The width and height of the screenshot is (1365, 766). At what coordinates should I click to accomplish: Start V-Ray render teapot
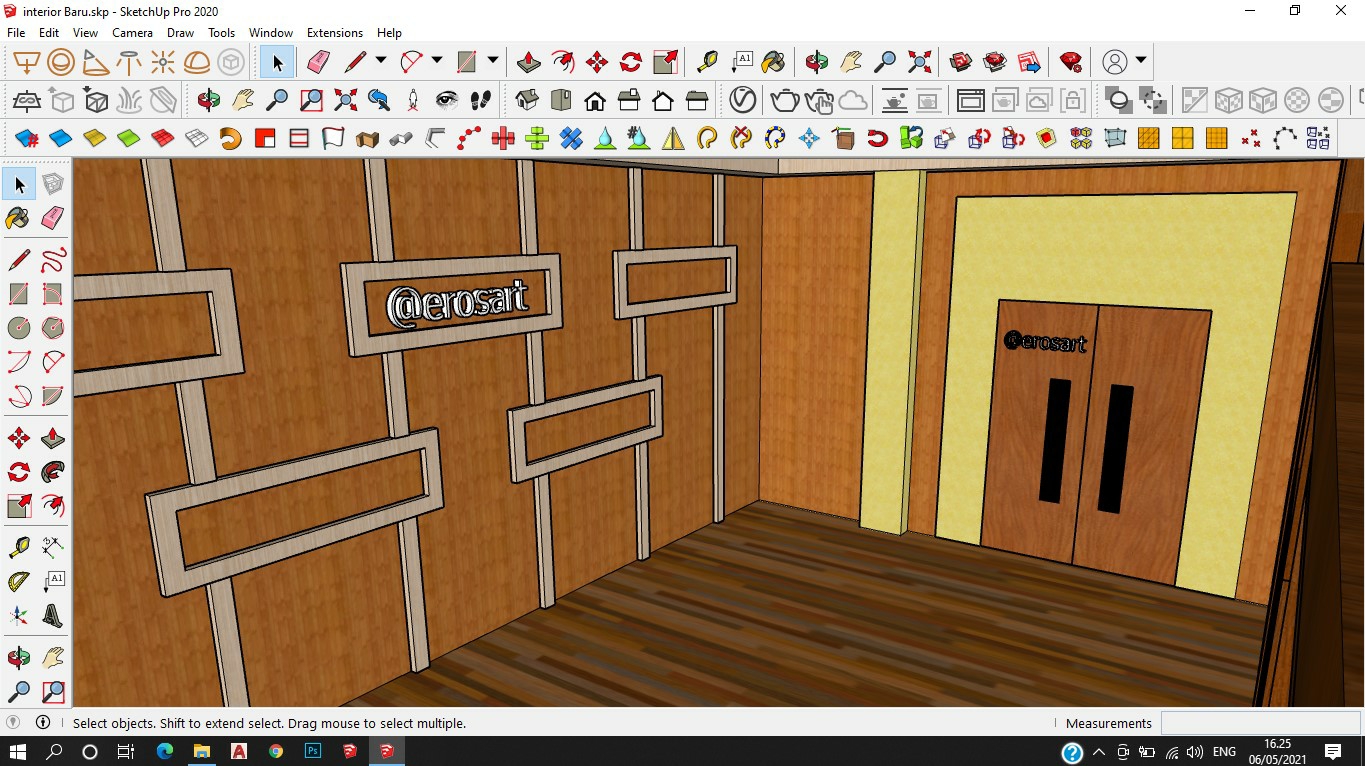tap(785, 100)
